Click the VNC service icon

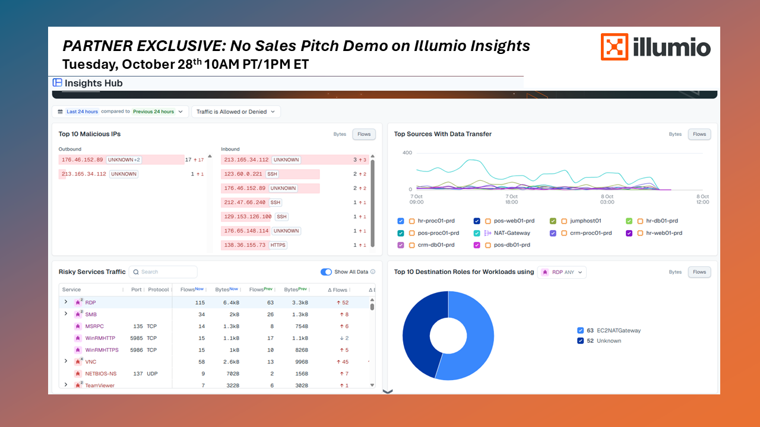78,362
